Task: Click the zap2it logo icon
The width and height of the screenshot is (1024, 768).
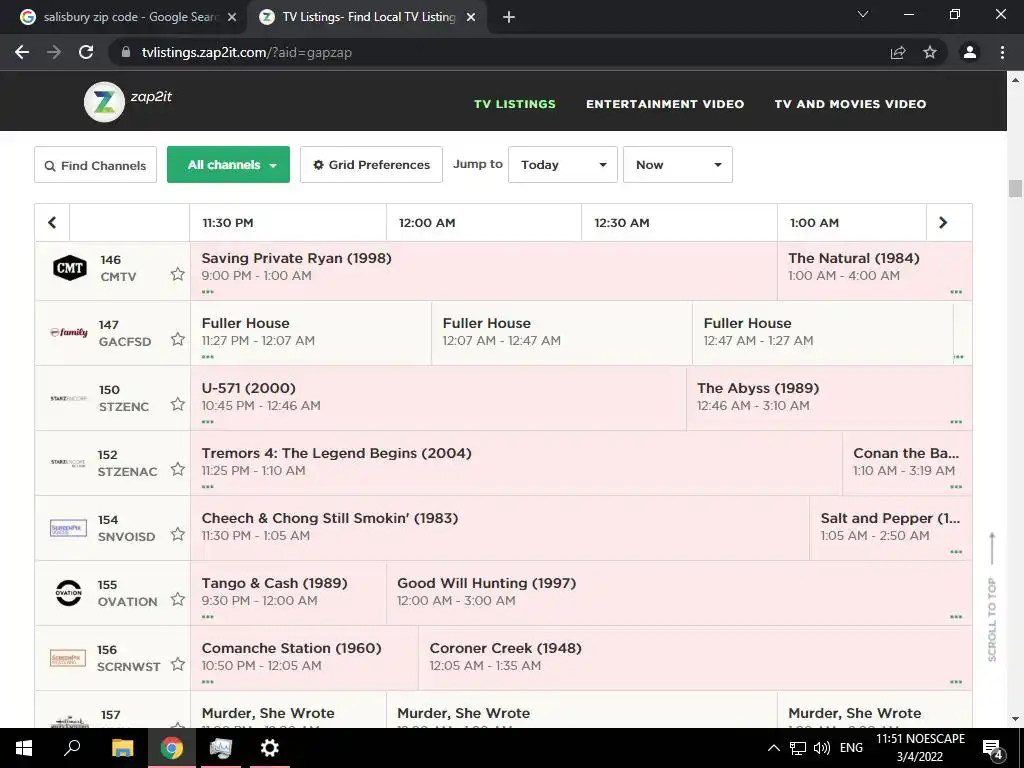Action: coord(104,102)
